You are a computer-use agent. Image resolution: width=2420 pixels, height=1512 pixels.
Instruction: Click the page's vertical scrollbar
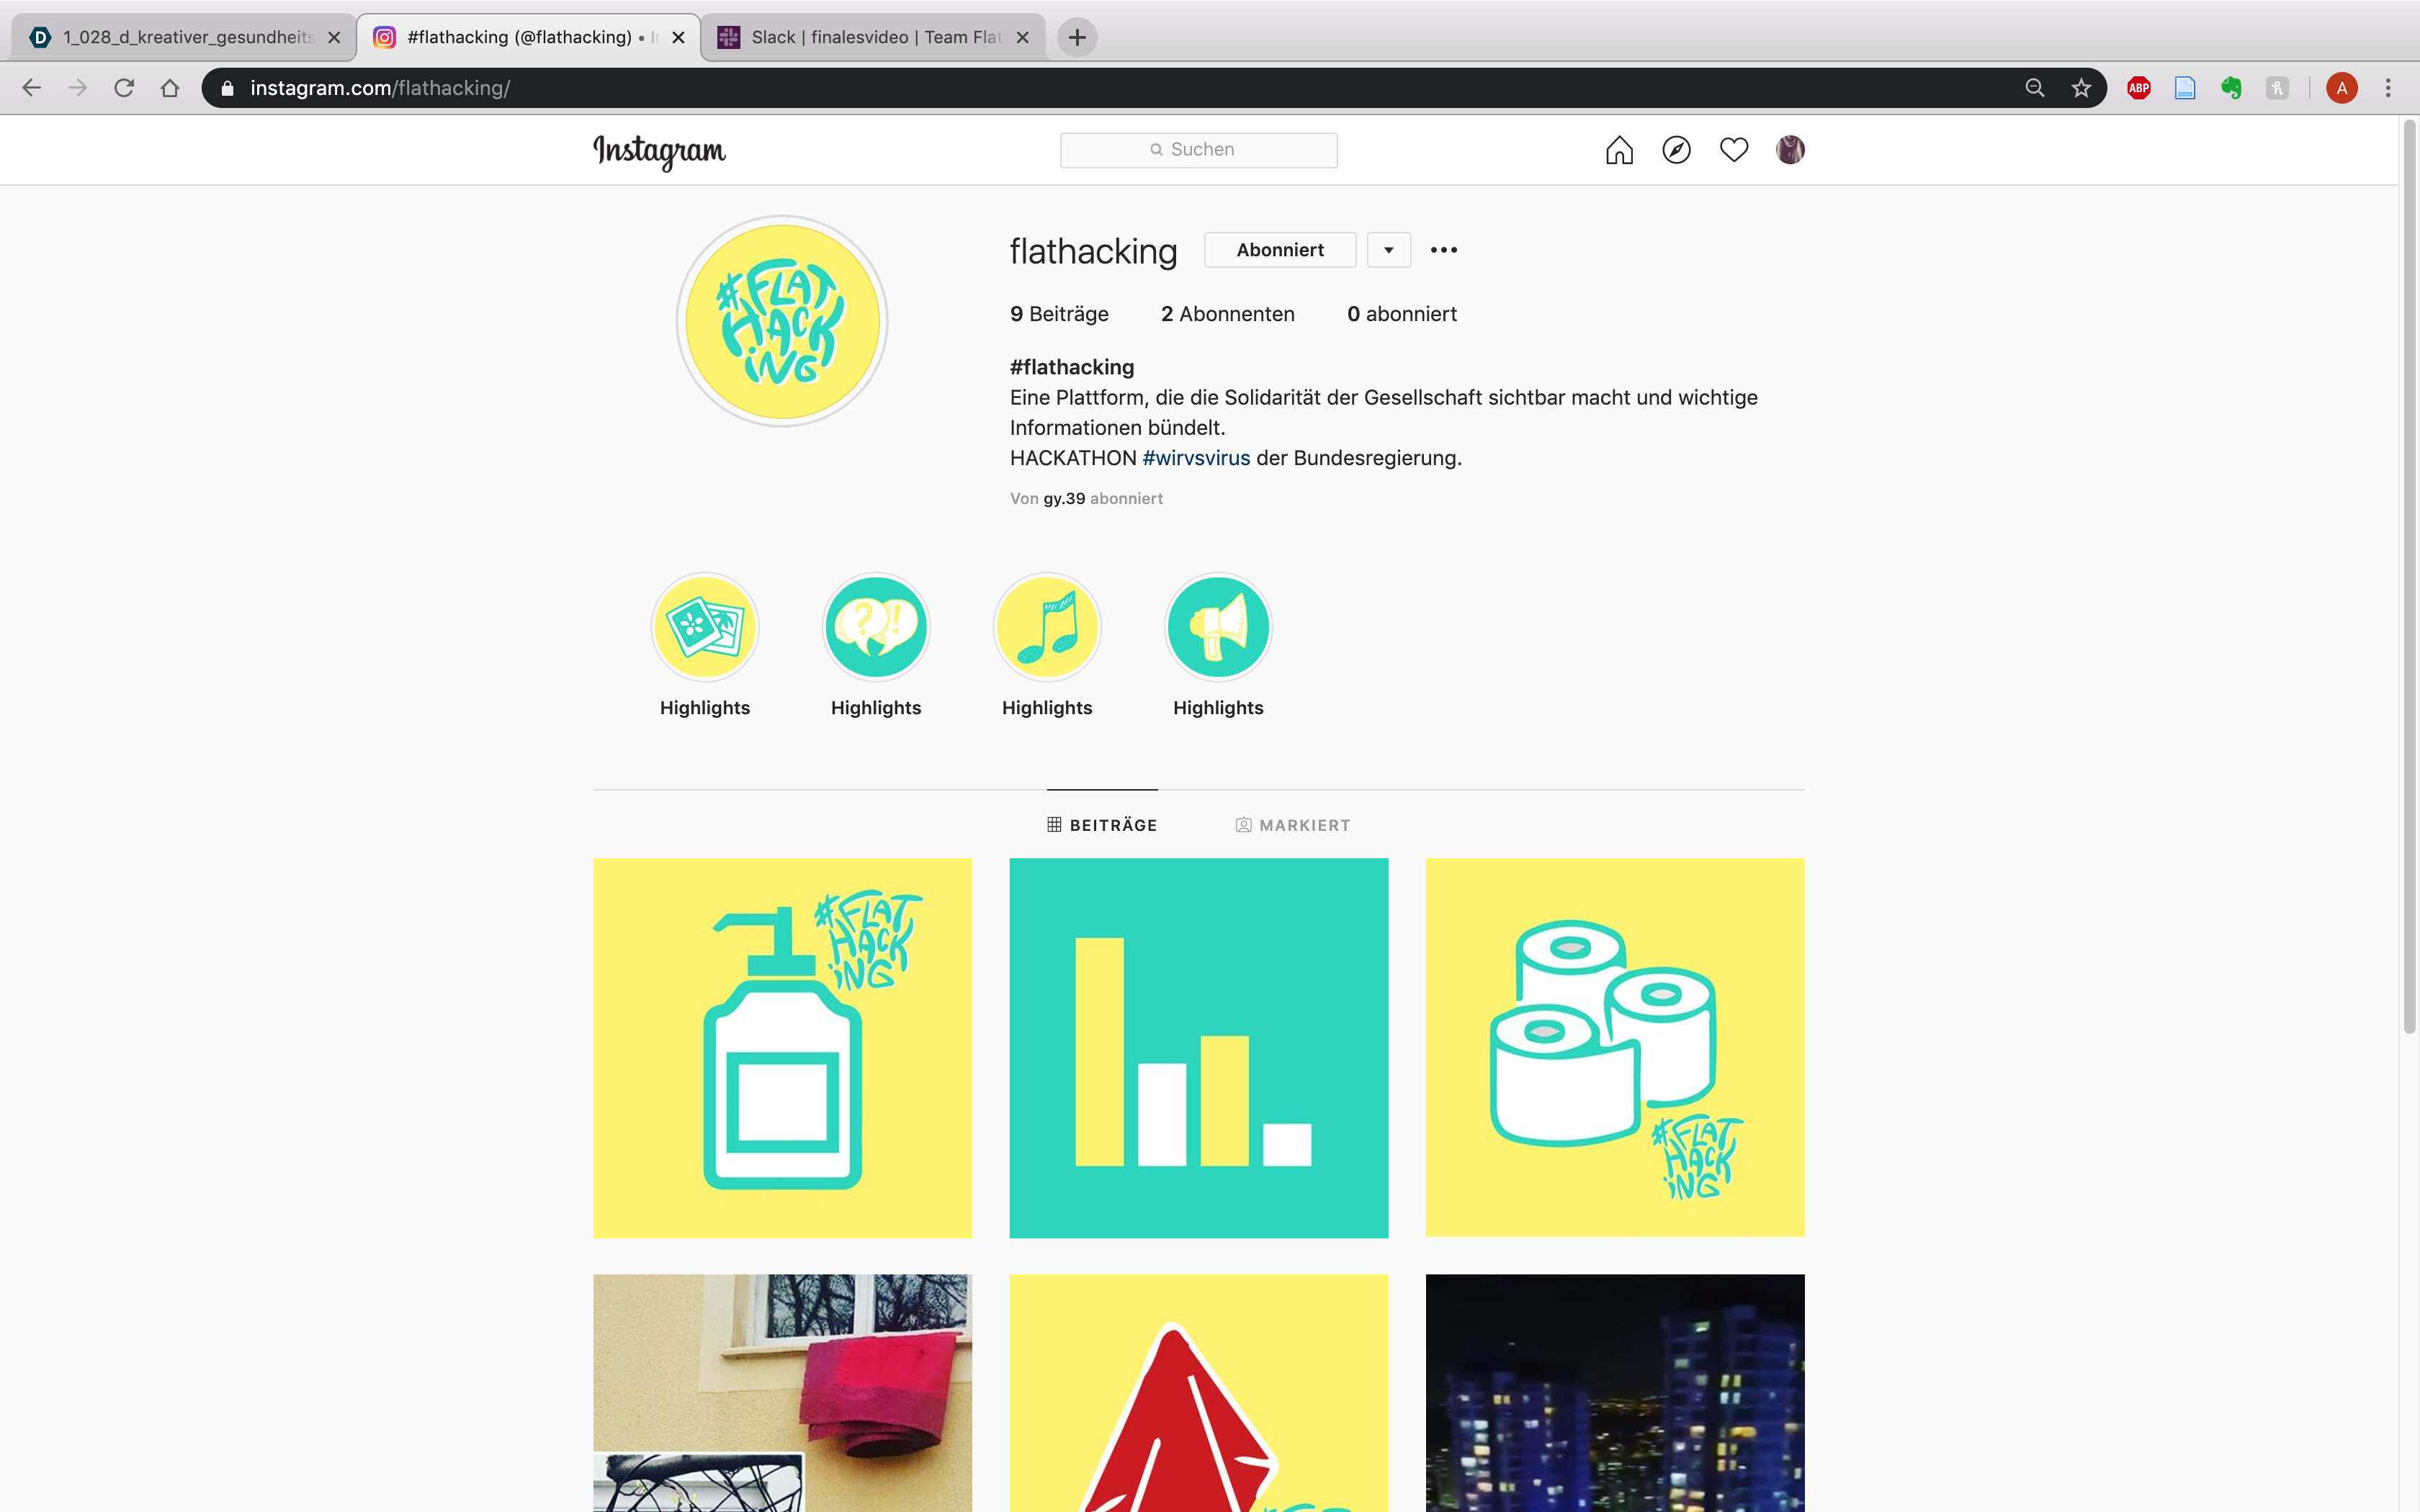2409,580
